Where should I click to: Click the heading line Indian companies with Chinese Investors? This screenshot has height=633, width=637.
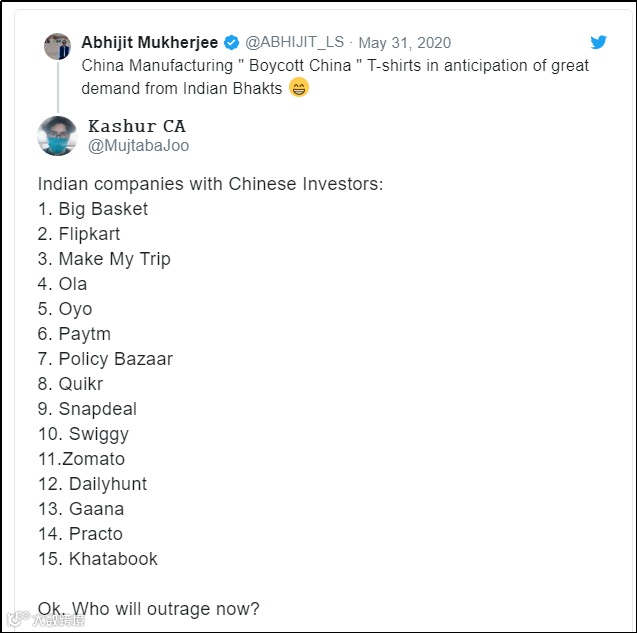(210, 184)
